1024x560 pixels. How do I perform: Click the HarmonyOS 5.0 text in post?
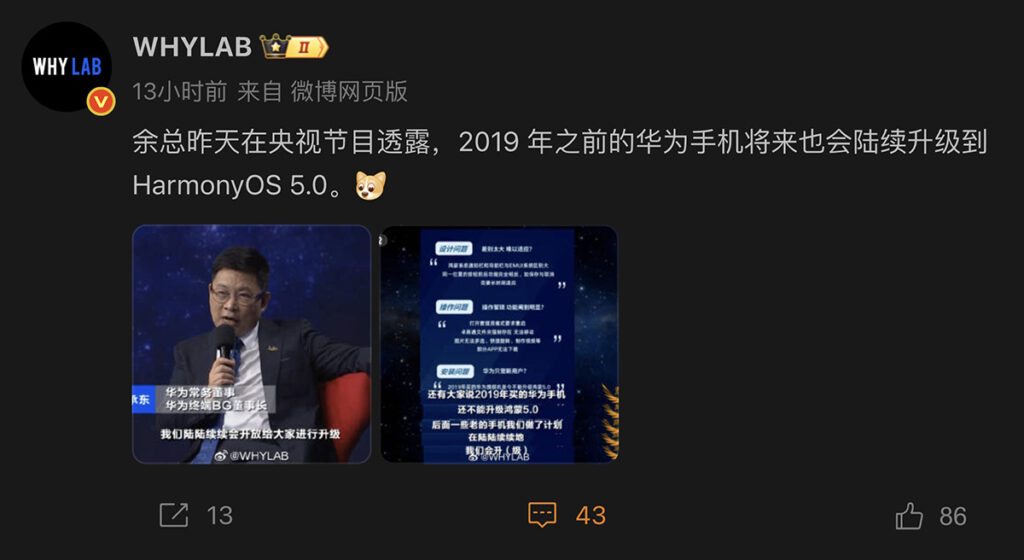point(231,185)
